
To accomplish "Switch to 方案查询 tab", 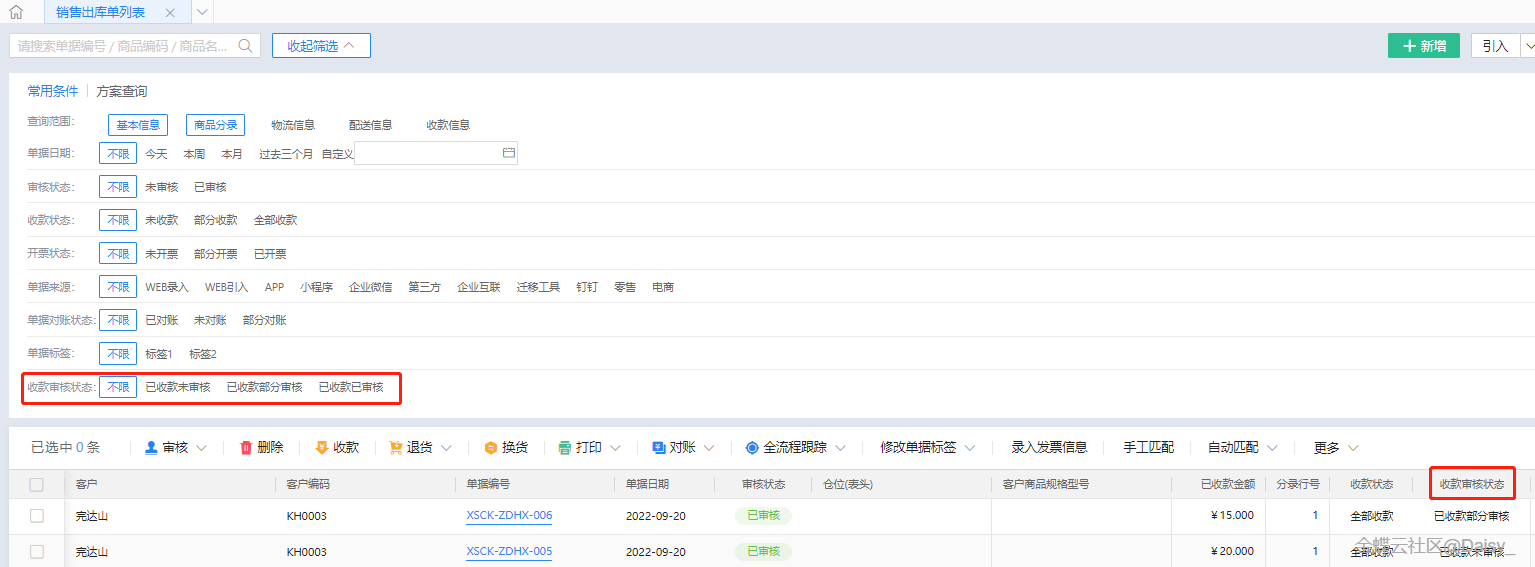I will 122,91.
